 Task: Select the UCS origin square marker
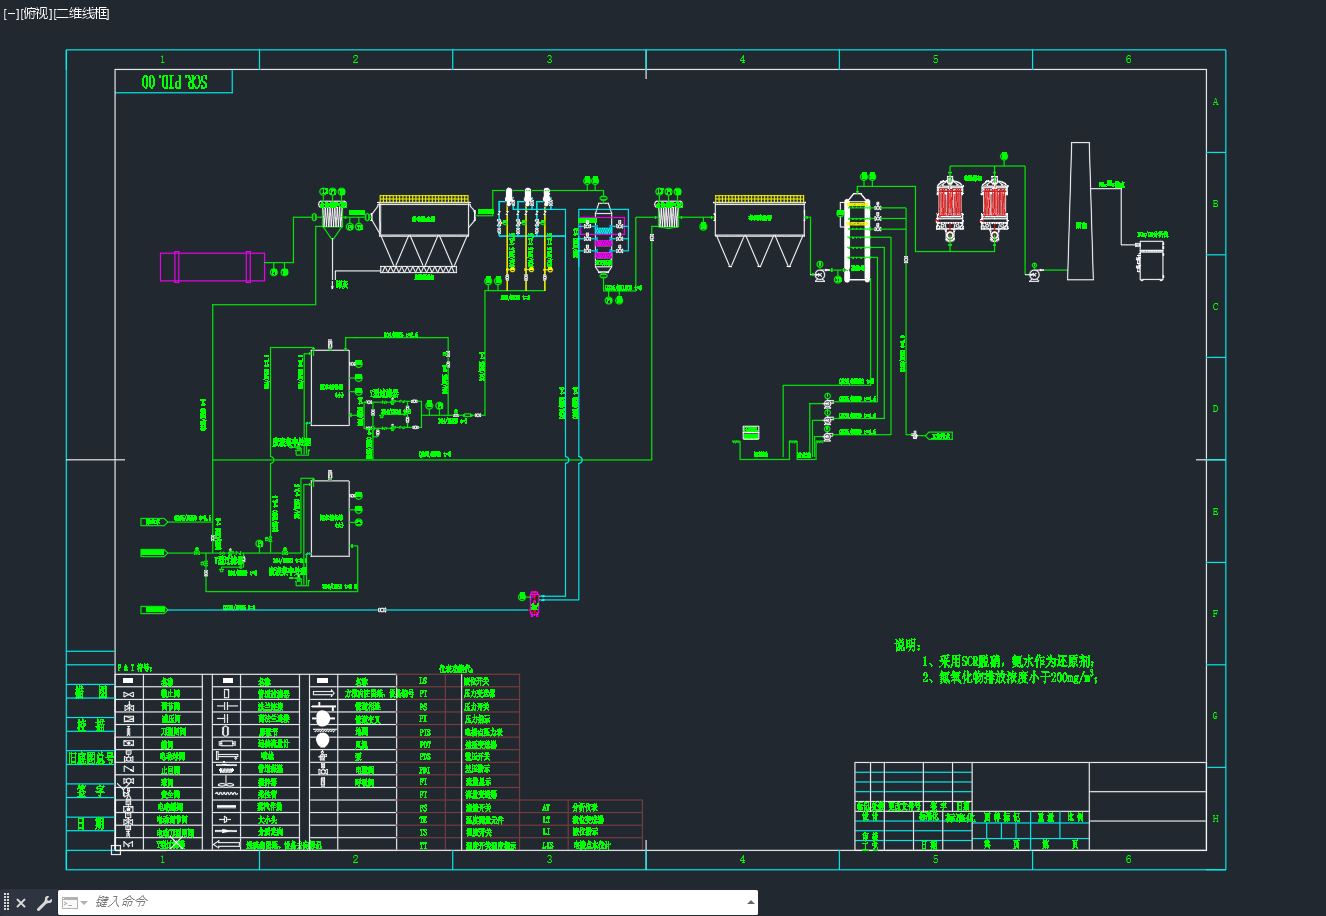coord(116,850)
